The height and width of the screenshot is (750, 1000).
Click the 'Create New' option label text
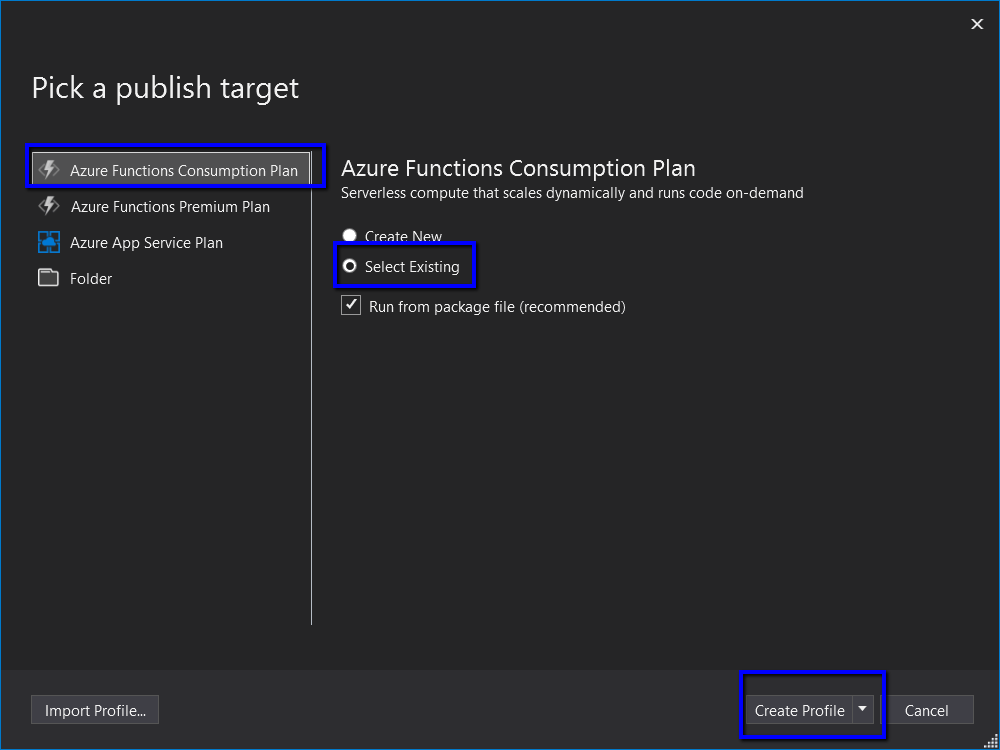click(x=403, y=237)
